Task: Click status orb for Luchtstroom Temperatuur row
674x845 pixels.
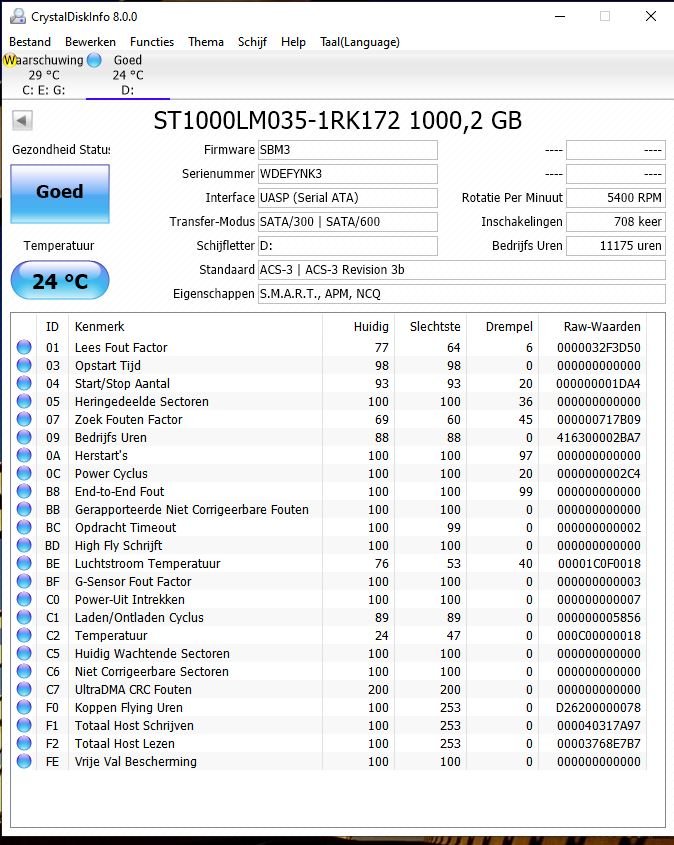Action: tap(24, 563)
